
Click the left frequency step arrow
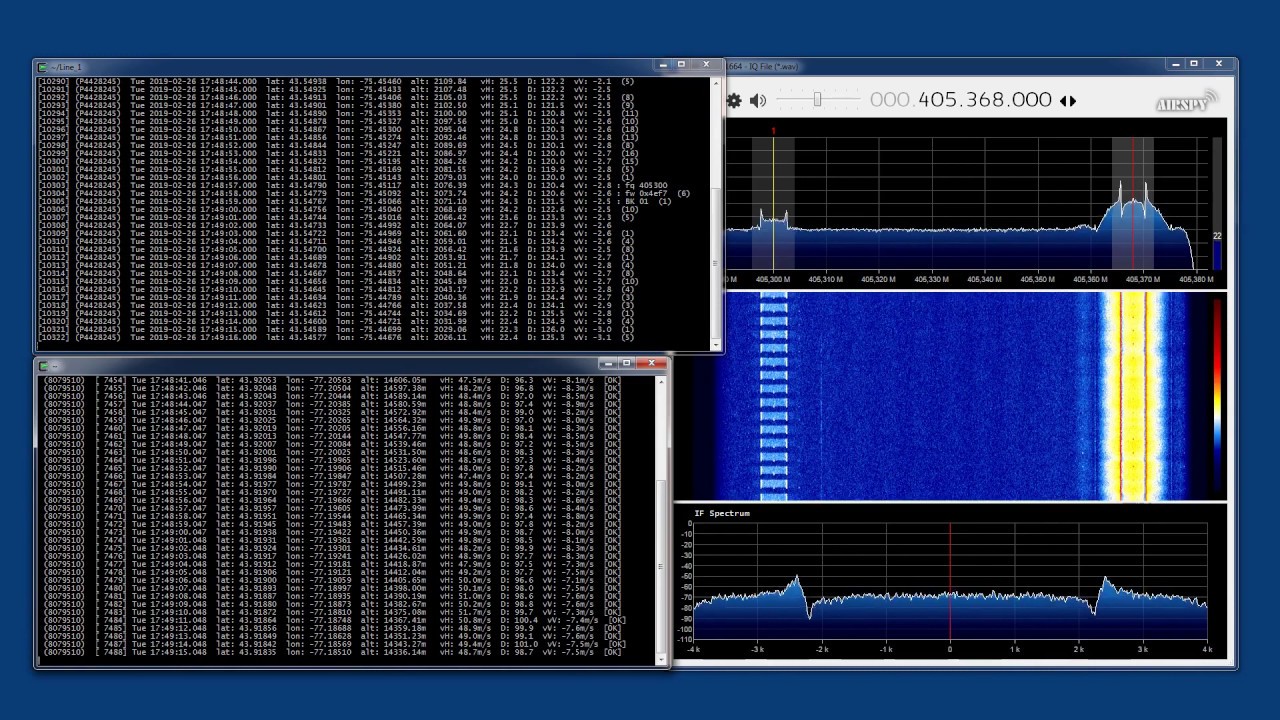(1063, 100)
